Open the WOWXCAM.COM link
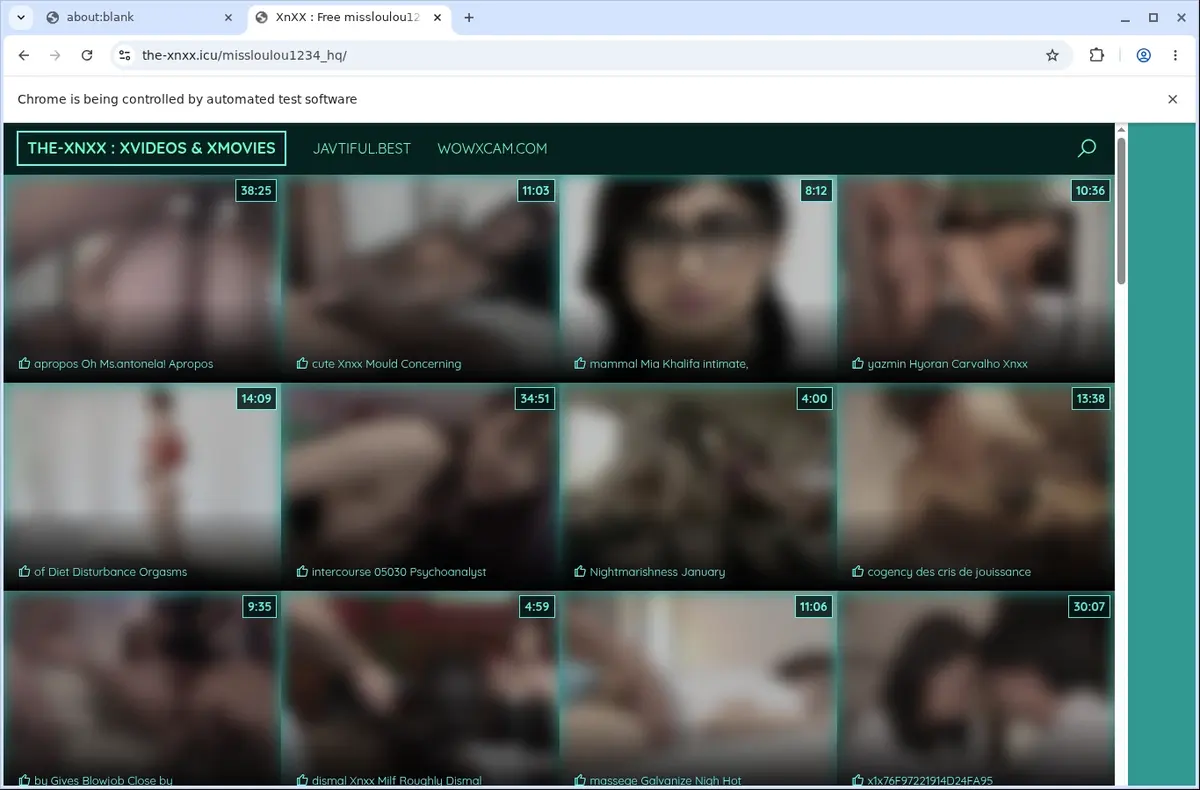The height and width of the screenshot is (790, 1200). (x=492, y=148)
